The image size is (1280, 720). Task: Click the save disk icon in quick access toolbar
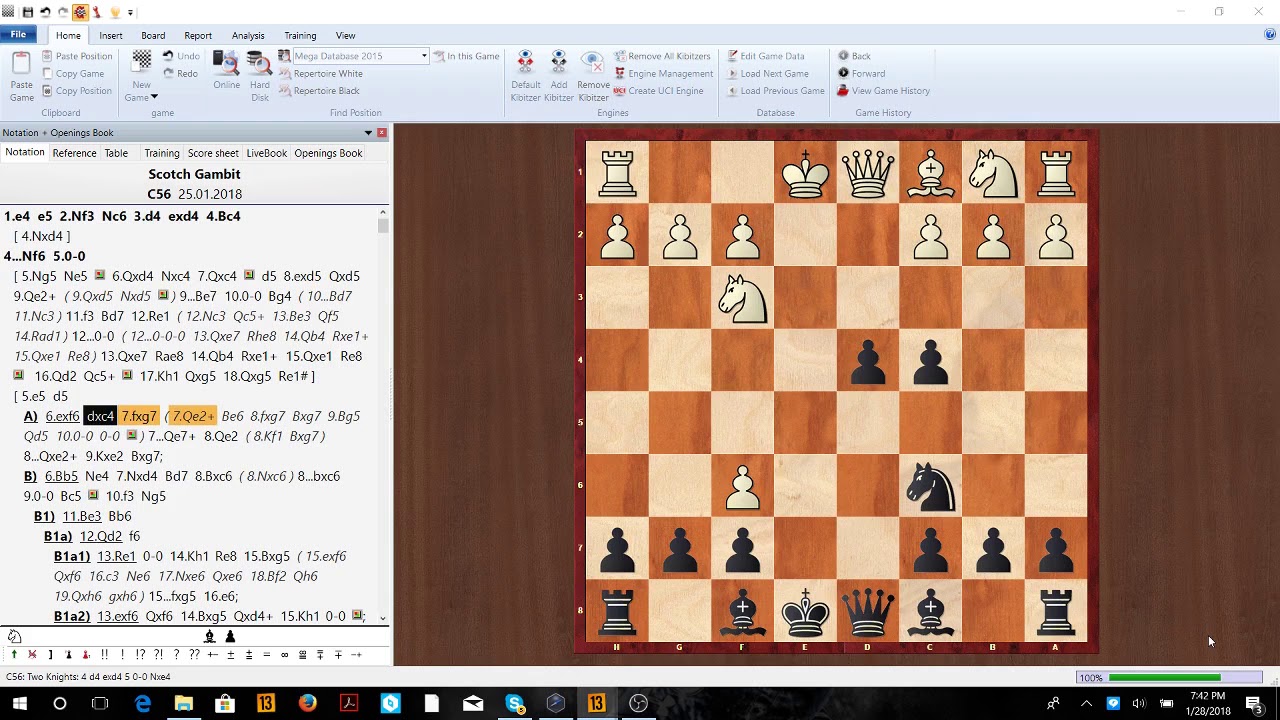coord(27,12)
